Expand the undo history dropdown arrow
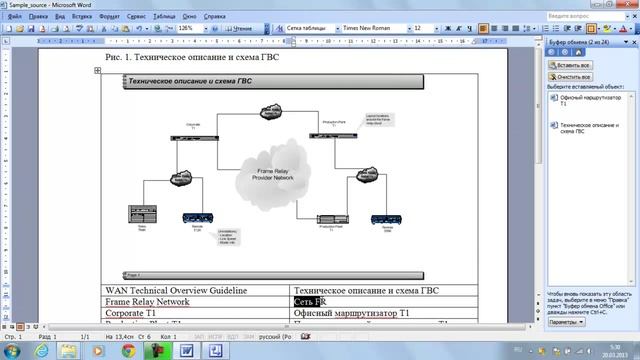The height and width of the screenshot is (360, 640). [x=147, y=29]
